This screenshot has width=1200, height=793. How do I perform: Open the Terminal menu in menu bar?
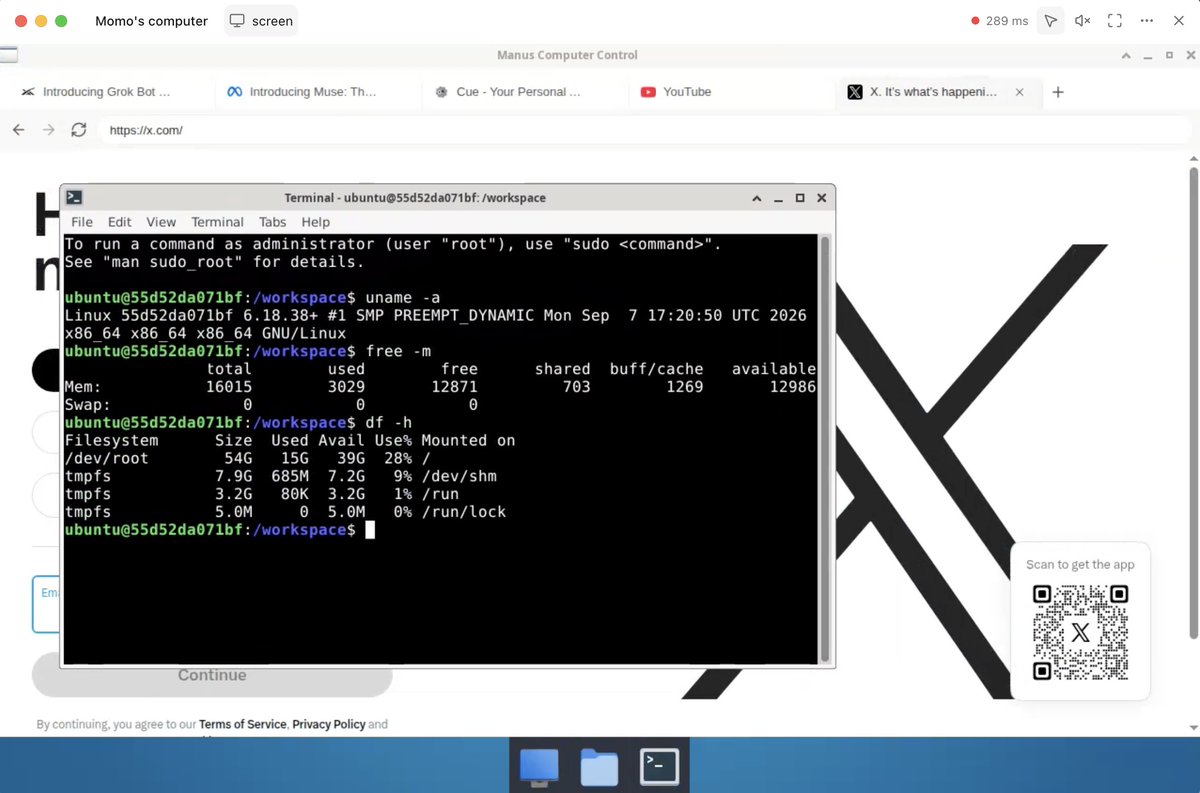(218, 222)
